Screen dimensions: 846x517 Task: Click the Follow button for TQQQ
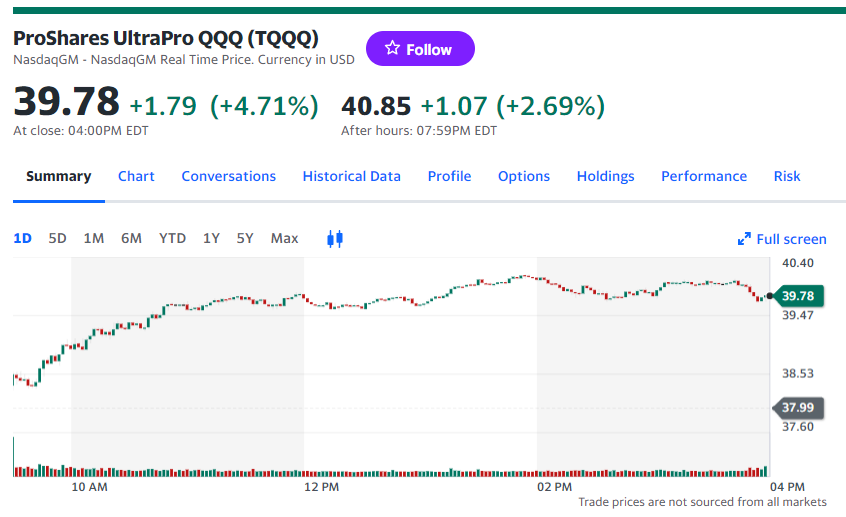click(420, 49)
